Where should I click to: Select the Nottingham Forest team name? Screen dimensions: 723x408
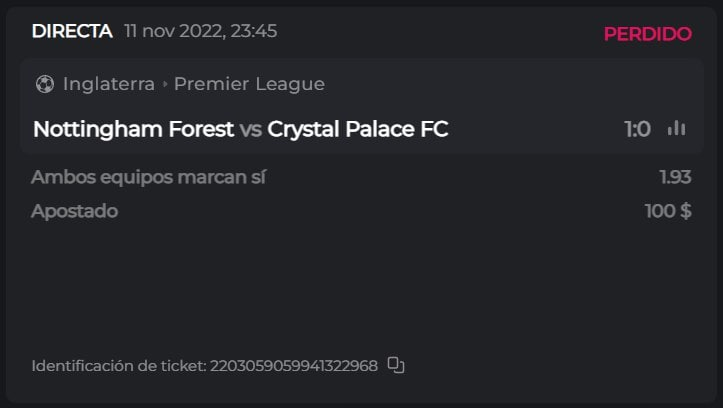133,129
